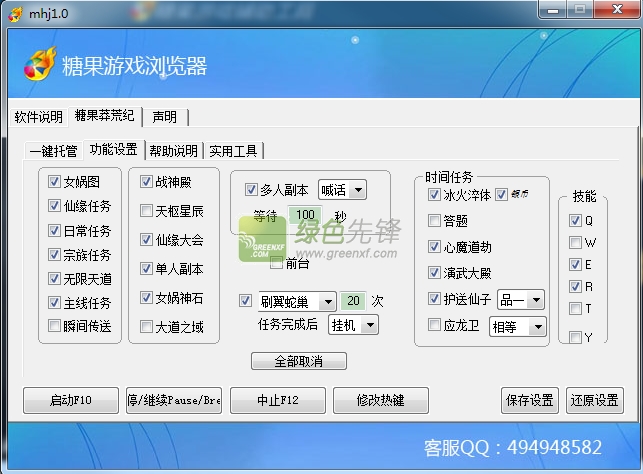The width and height of the screenshot is (643, 474).
Task: Toggle skill E checkbox
Action: tap(575, 264)
